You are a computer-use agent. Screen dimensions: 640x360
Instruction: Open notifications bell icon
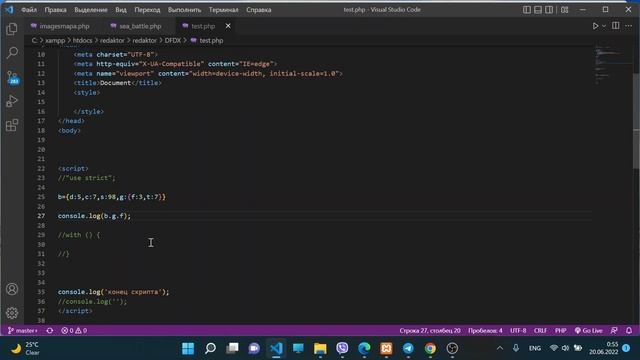629,330
